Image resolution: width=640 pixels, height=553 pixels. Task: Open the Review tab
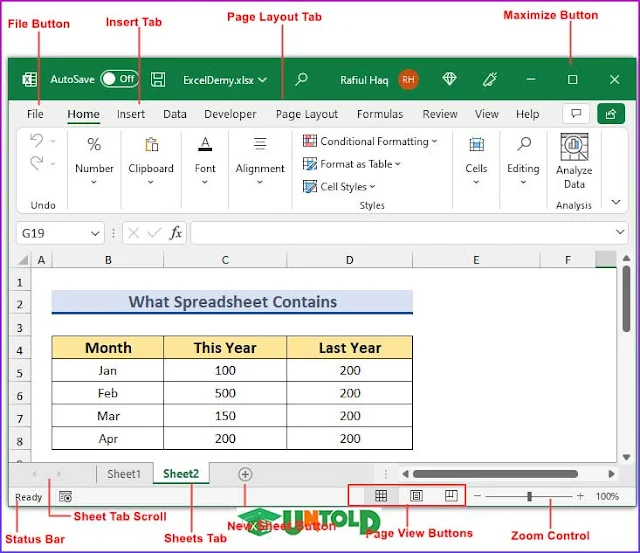(x=440, y=114)
